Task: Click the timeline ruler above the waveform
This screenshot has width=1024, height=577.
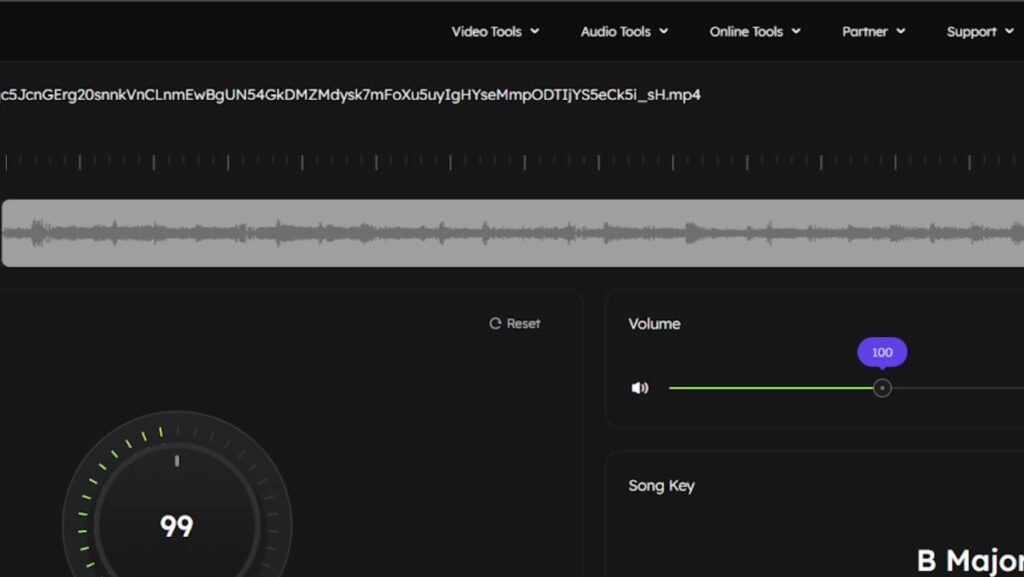Action: (x=512, y=161)
